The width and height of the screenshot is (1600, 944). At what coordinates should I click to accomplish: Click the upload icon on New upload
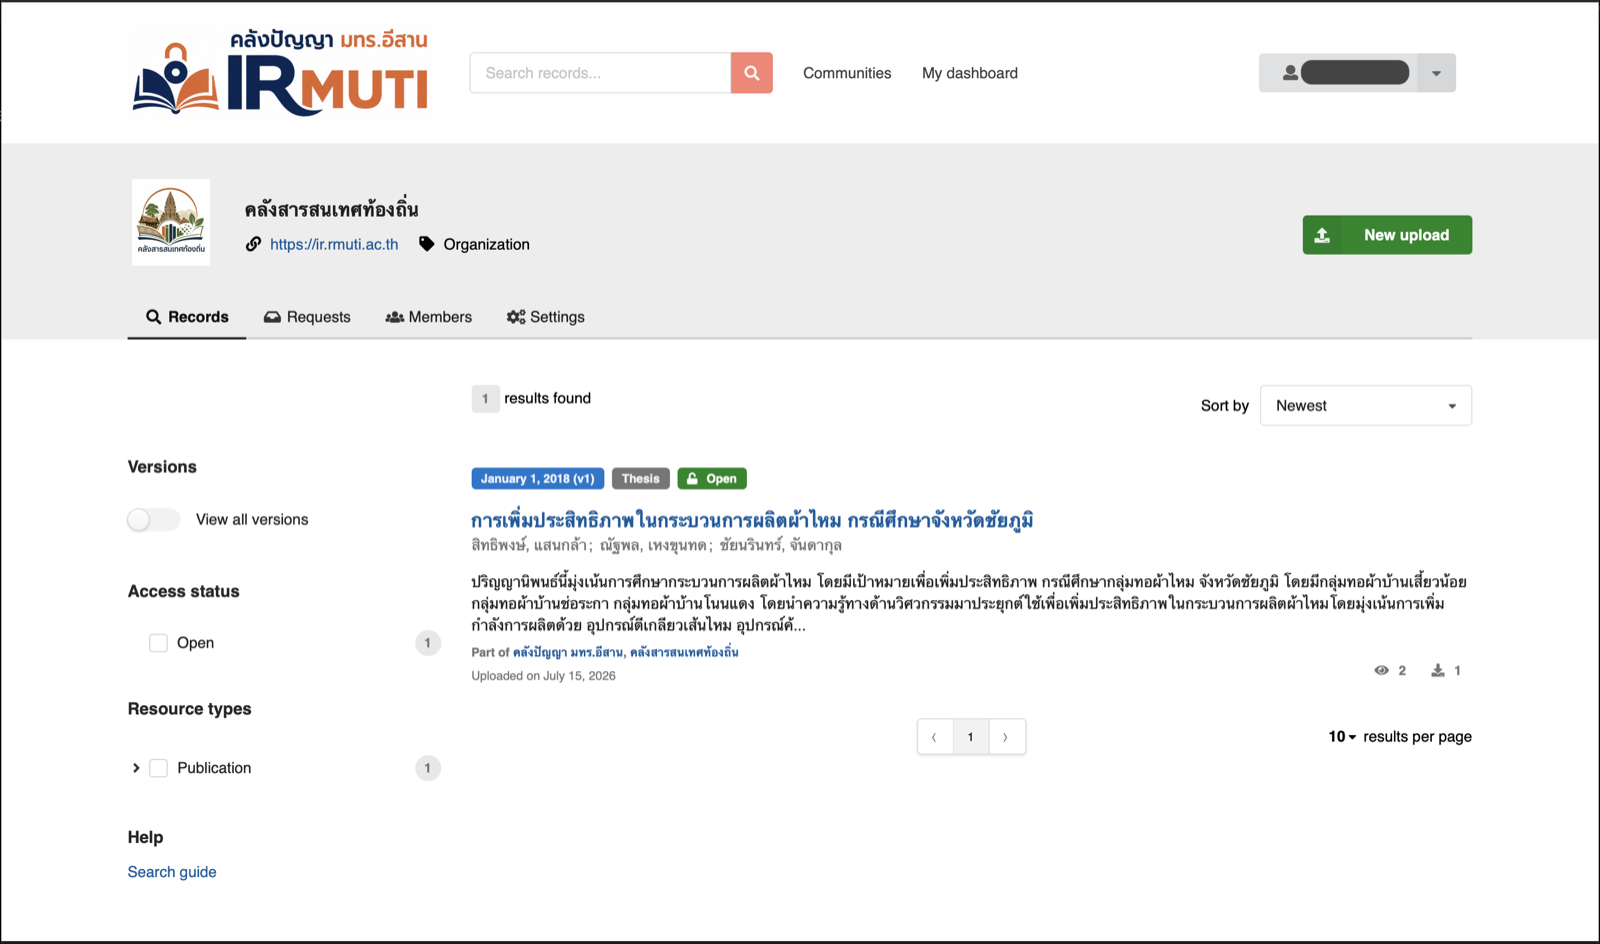point(1322,235)
